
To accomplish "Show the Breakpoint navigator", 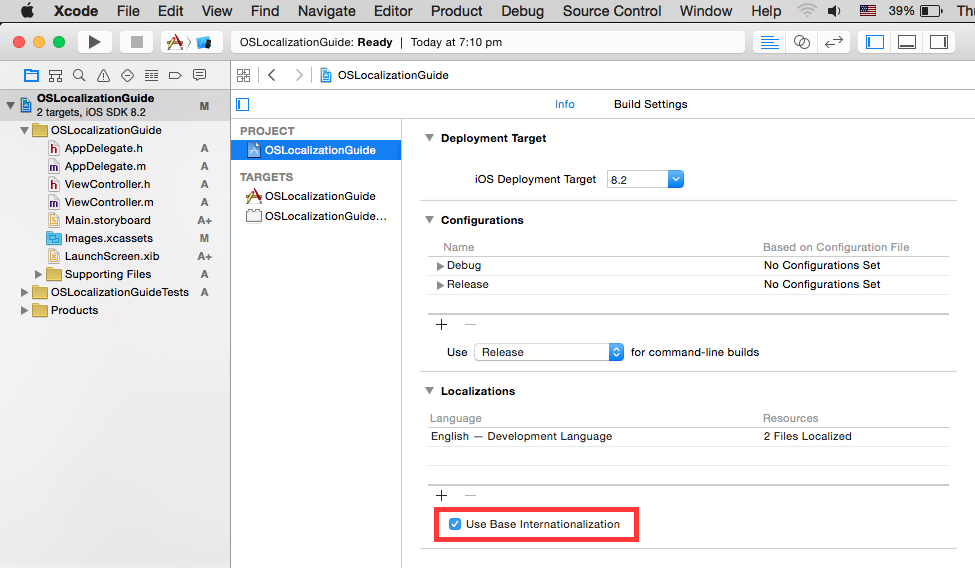I will [x=175, y=75].
